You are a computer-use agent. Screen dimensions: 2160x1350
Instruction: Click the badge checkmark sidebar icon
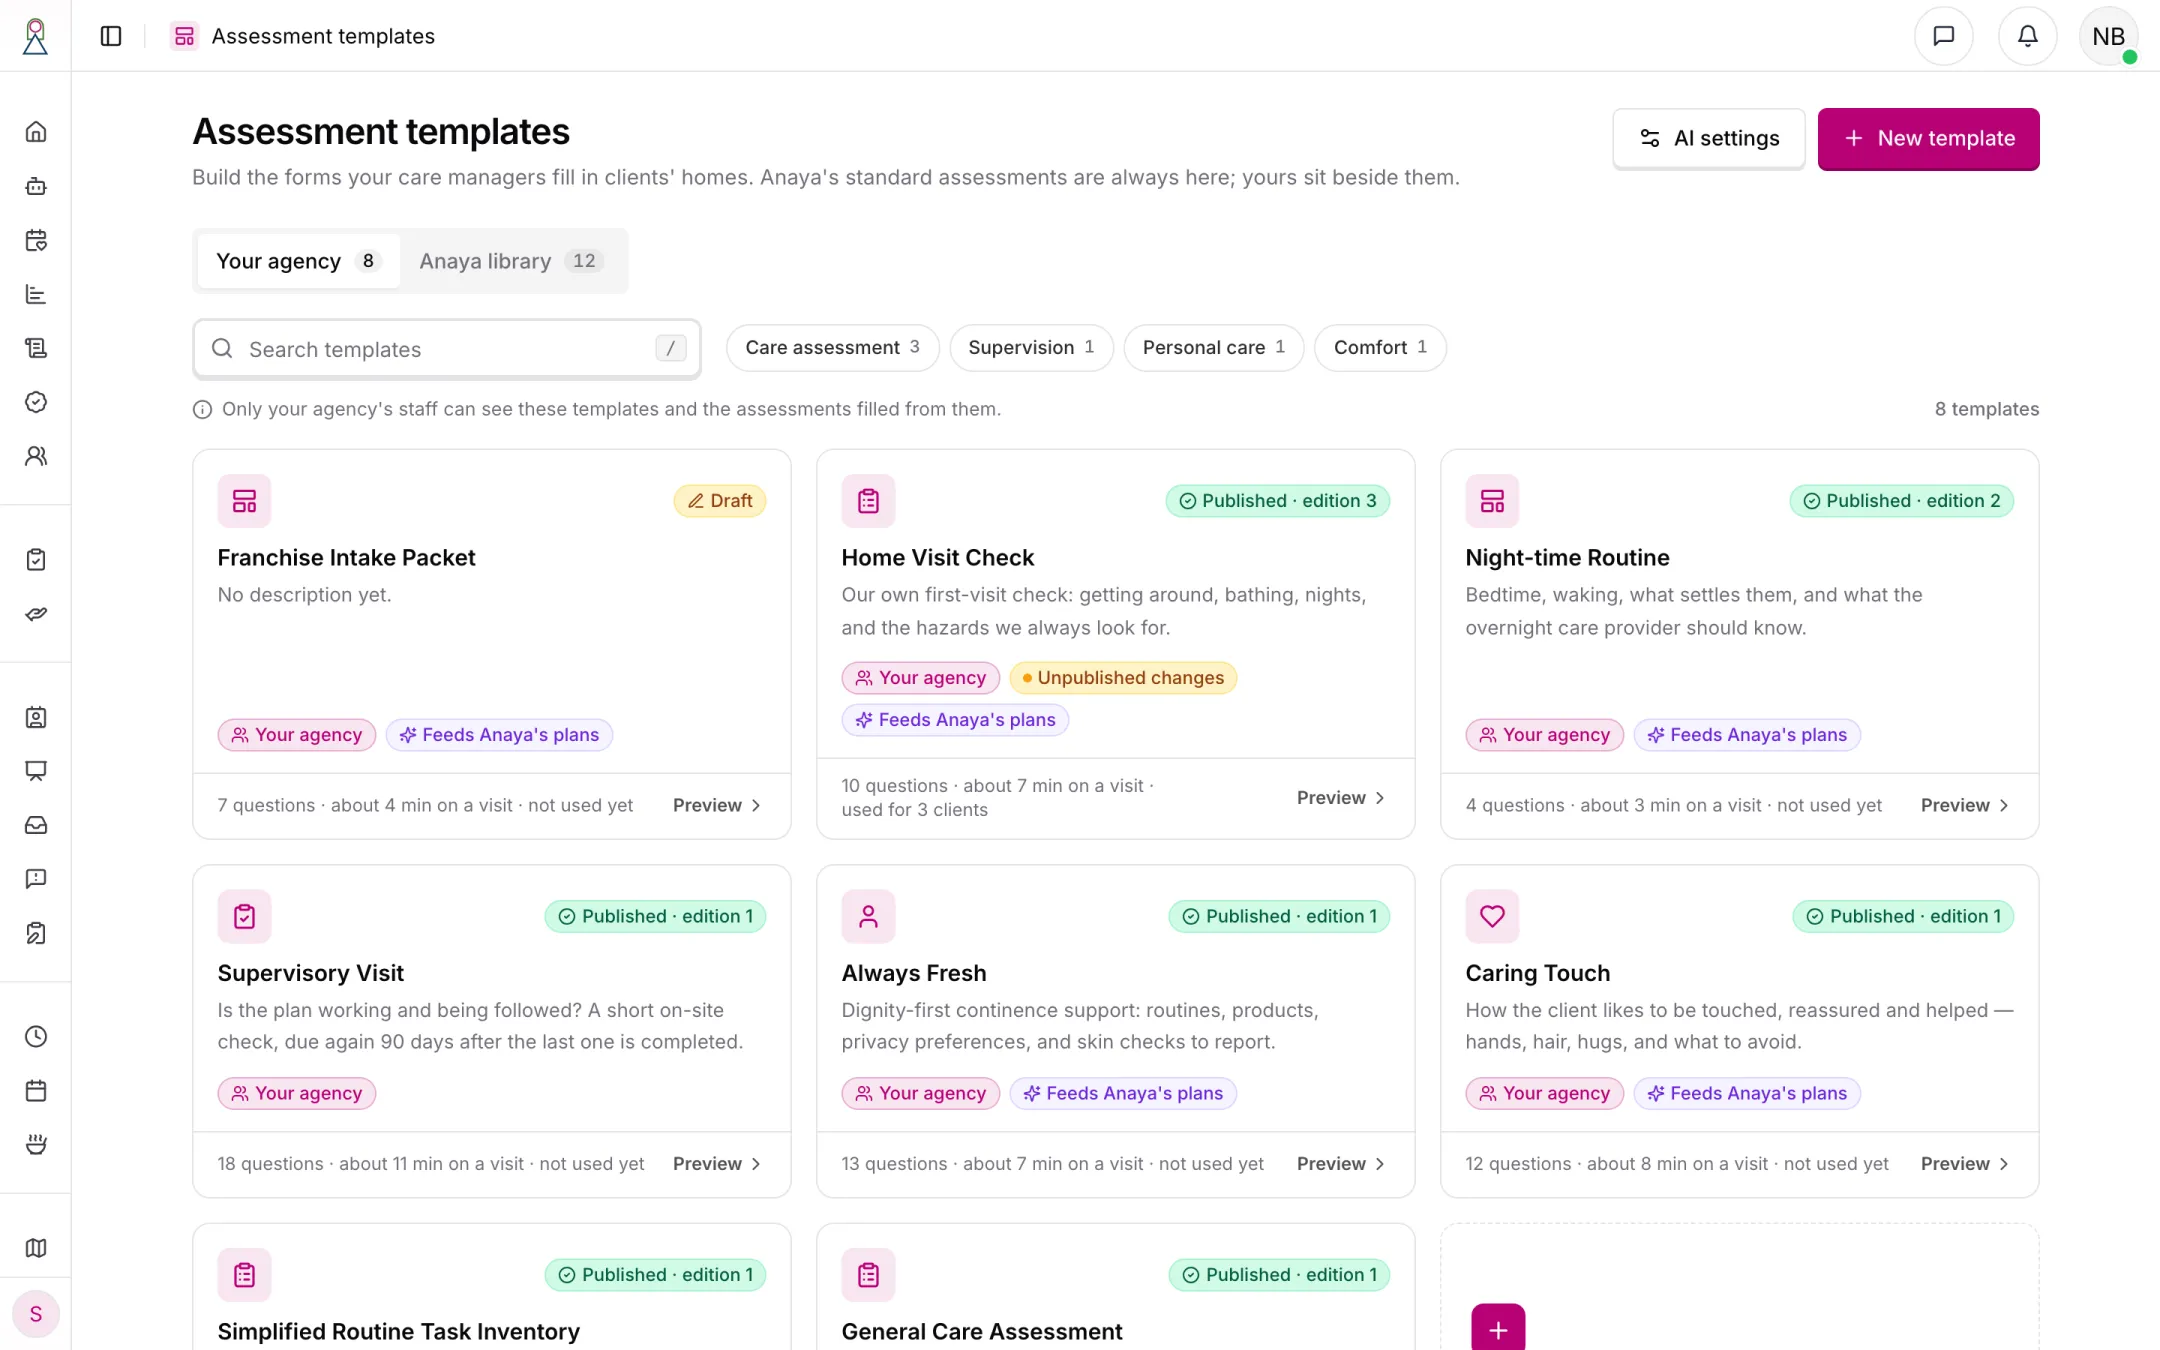(36, 402)
